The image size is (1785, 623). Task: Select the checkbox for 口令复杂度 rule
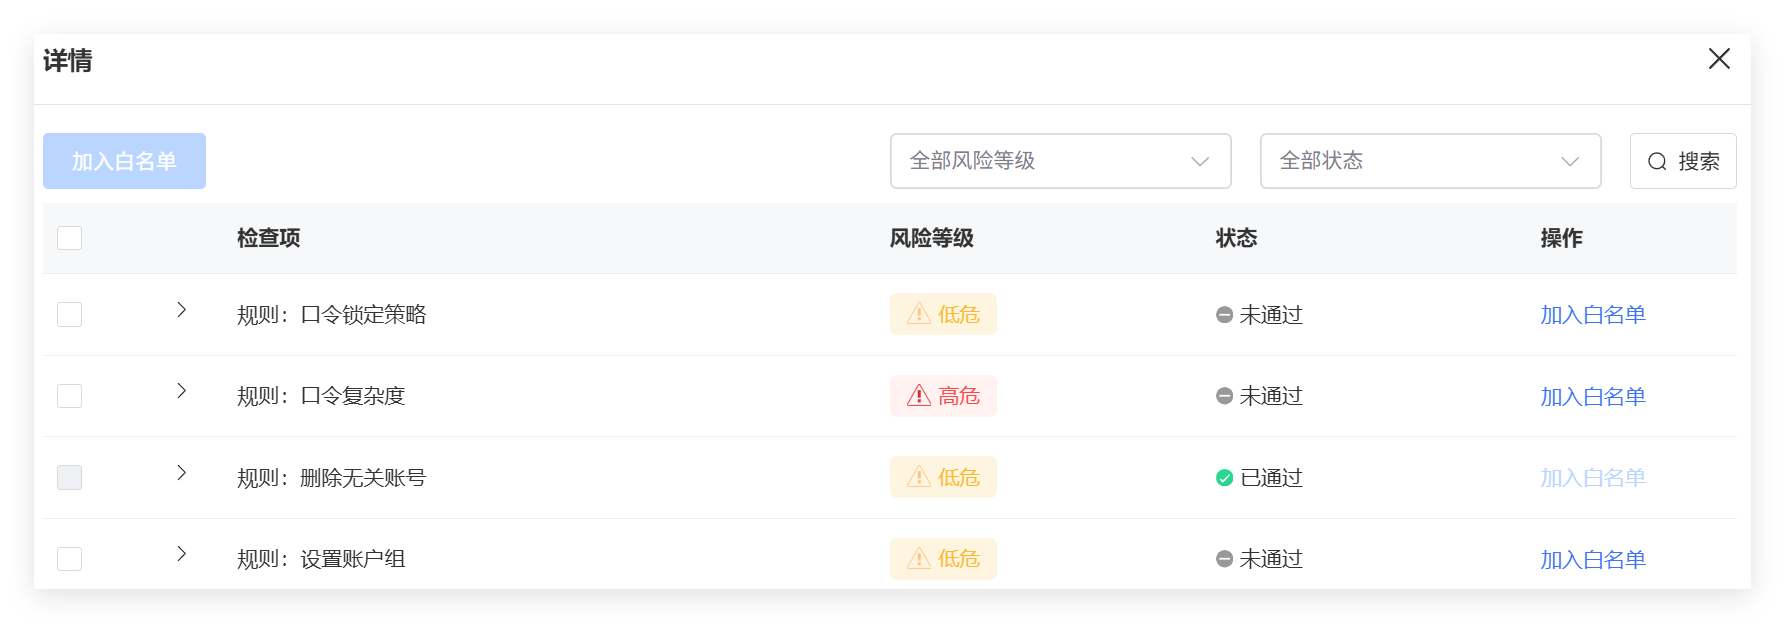point(70,396)
